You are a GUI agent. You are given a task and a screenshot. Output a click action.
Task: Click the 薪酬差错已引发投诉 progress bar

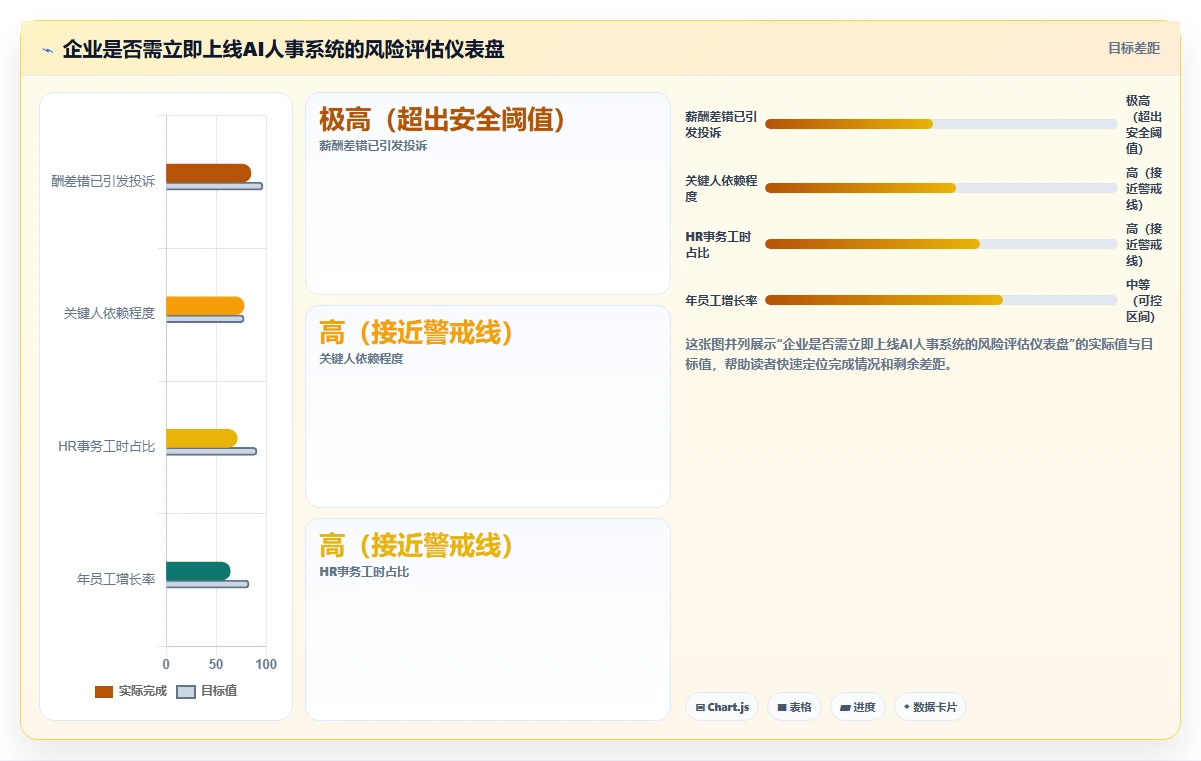point(941,124)
